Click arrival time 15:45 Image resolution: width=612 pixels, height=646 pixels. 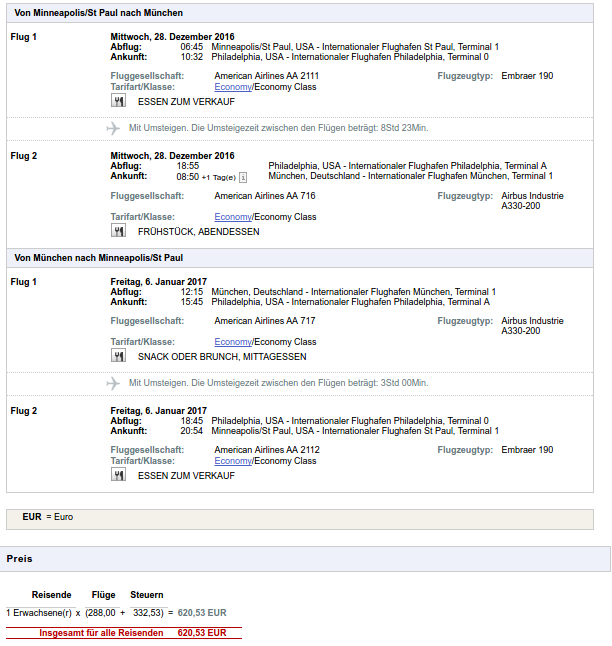[192, 302]
